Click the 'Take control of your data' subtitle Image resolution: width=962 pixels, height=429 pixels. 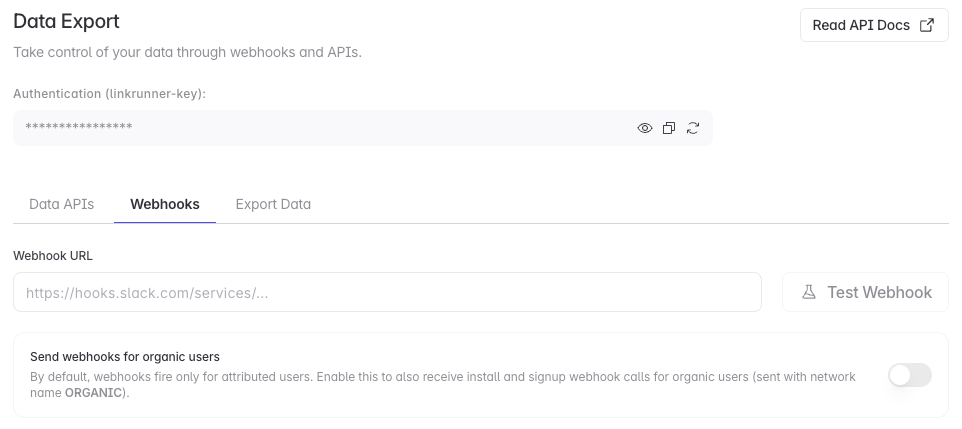[x=188, y=53]
